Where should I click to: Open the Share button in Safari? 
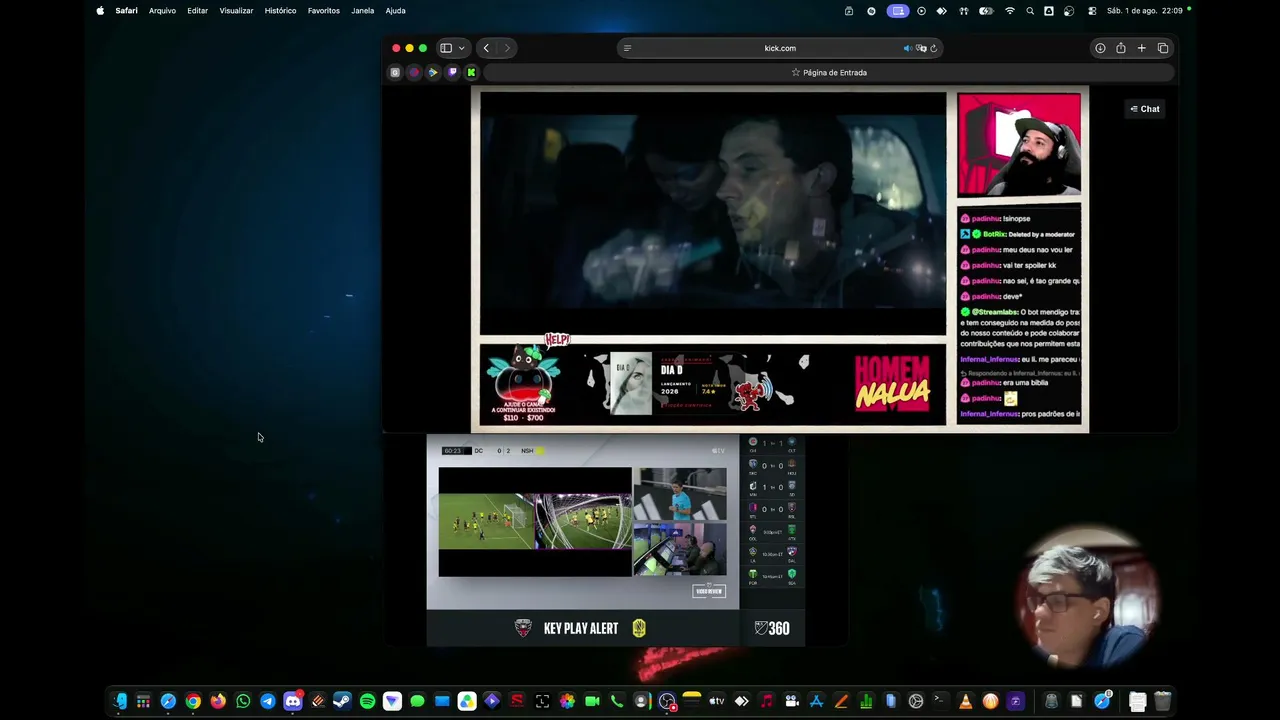click(x=1121, y=48)
